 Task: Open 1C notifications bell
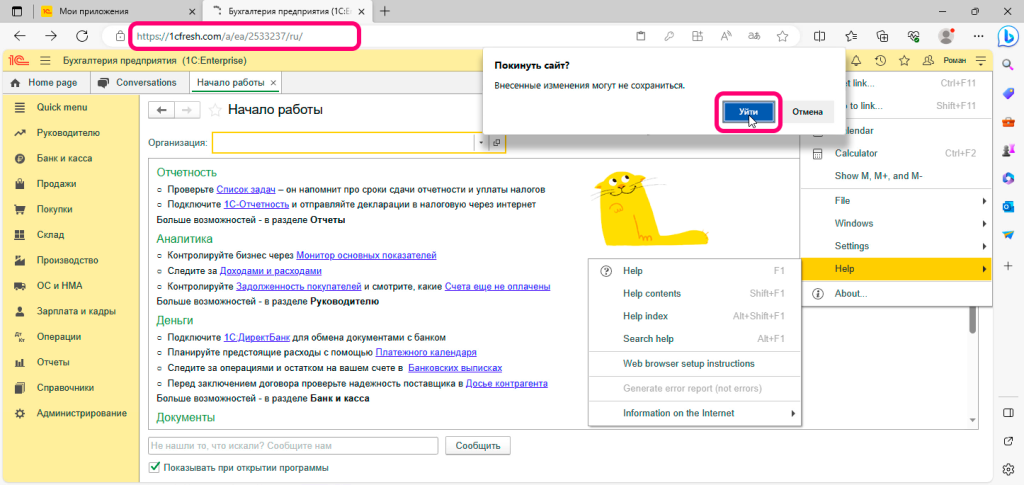[856, 61]
